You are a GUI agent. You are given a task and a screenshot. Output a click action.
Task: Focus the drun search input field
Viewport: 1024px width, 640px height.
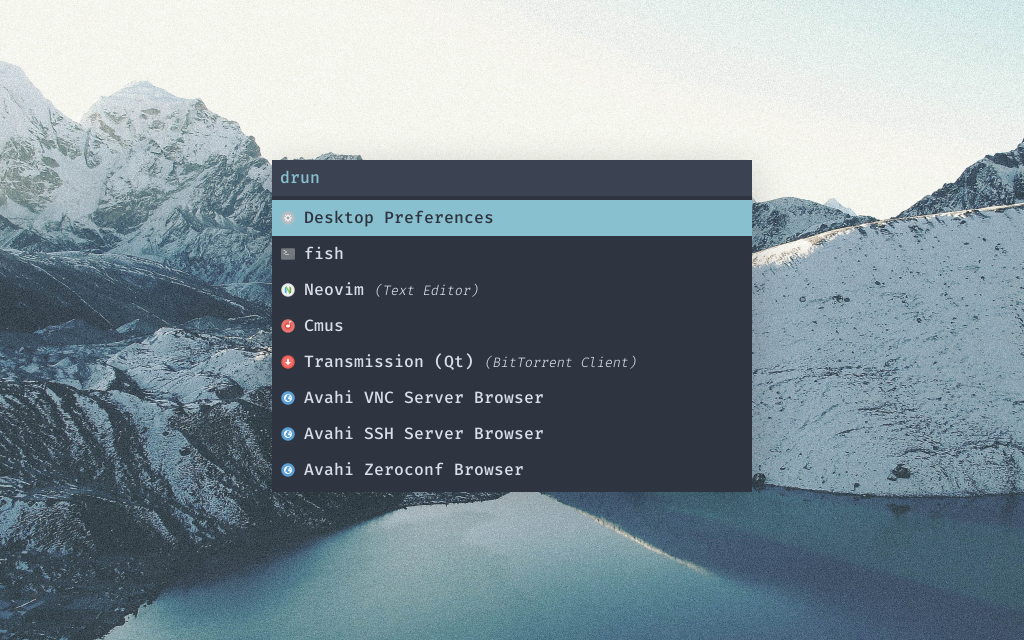(x=511, y=178)
